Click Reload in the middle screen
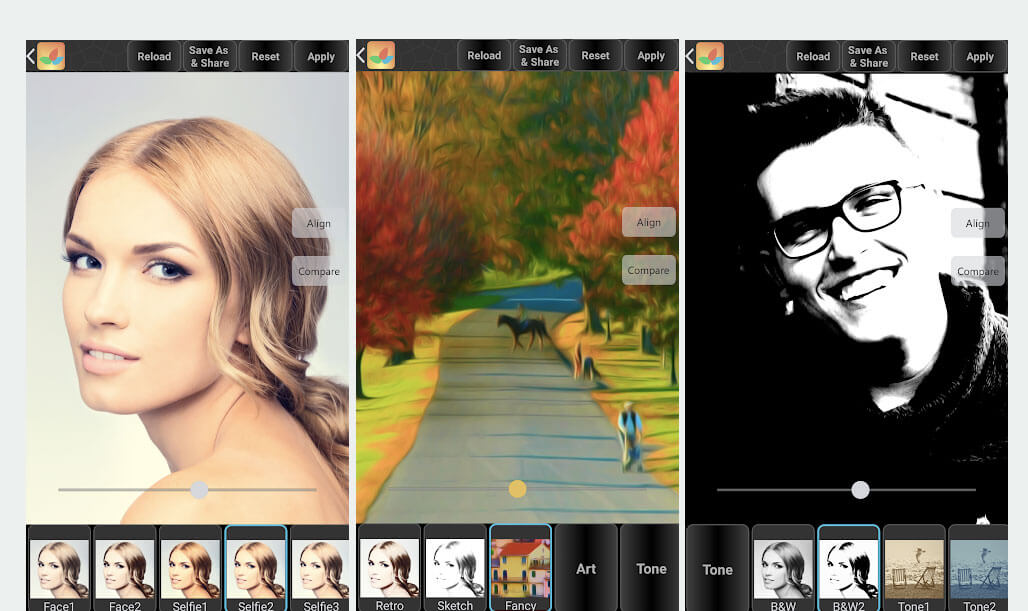1028x611 pixels. pos(484,56)
